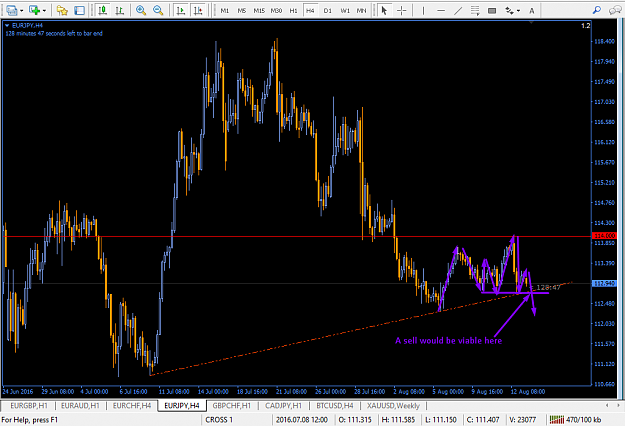Image resolution: width=625 pixels, height=426 pixels.
Task: Toggle one-click trading triangle beside EURJPY,H4
Action: (x=7, y=25)
